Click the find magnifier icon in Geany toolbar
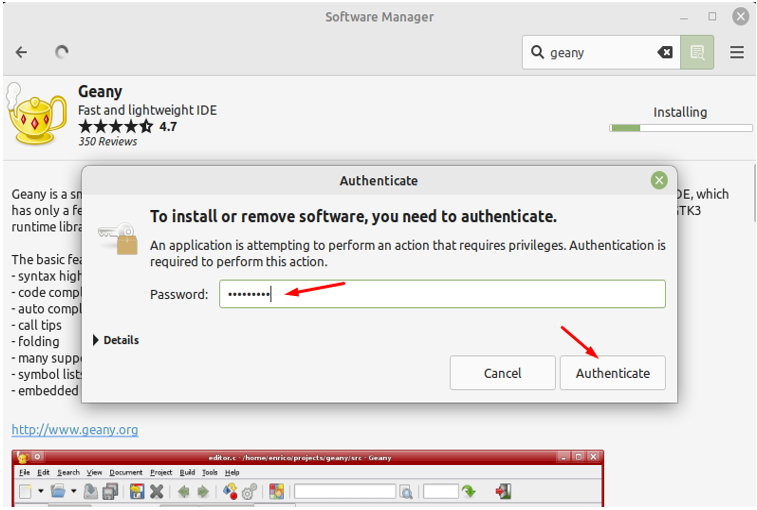Screen dimensions: 757x510 [407, 492]
